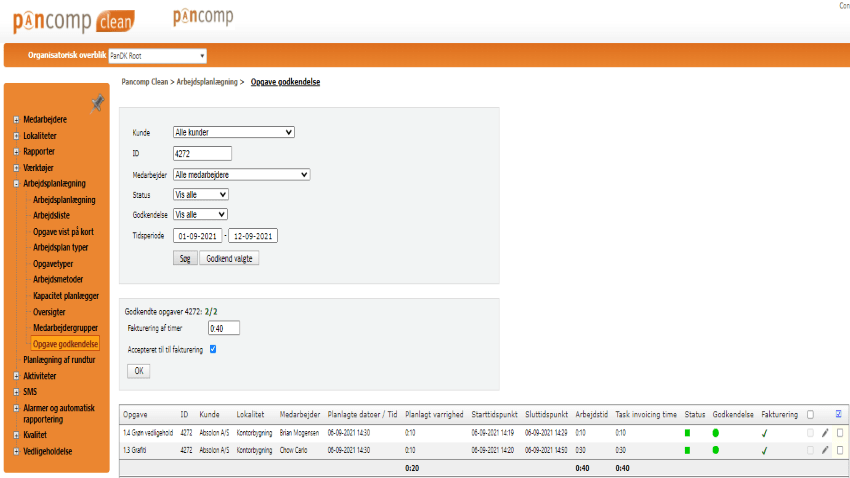Open the Kunde dropdown
Screen dimensions: 850x478
pyautogui.click(x=234, y=132)
